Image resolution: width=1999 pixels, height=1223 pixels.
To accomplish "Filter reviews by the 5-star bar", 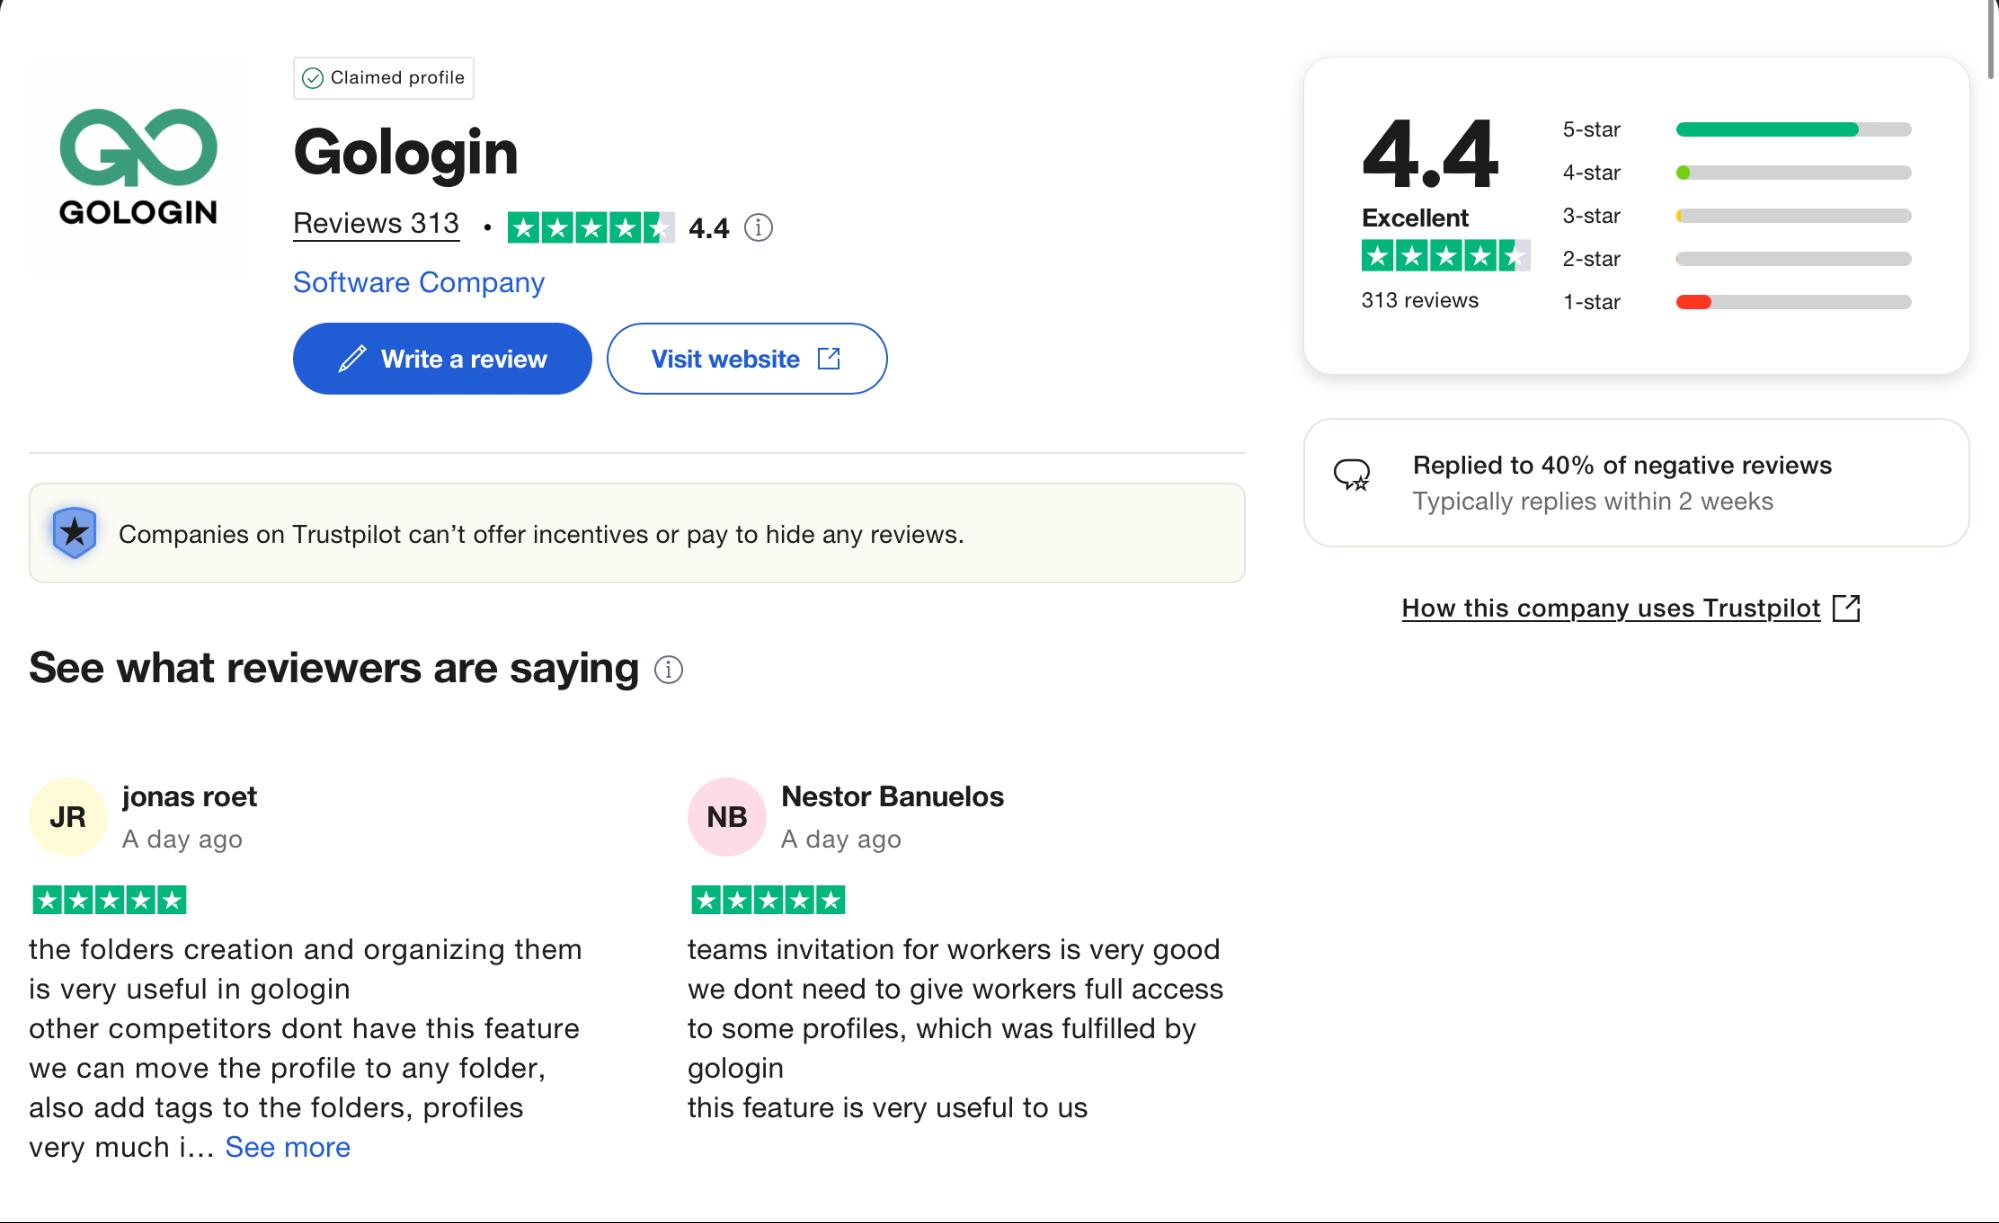I will (1793, 129).
